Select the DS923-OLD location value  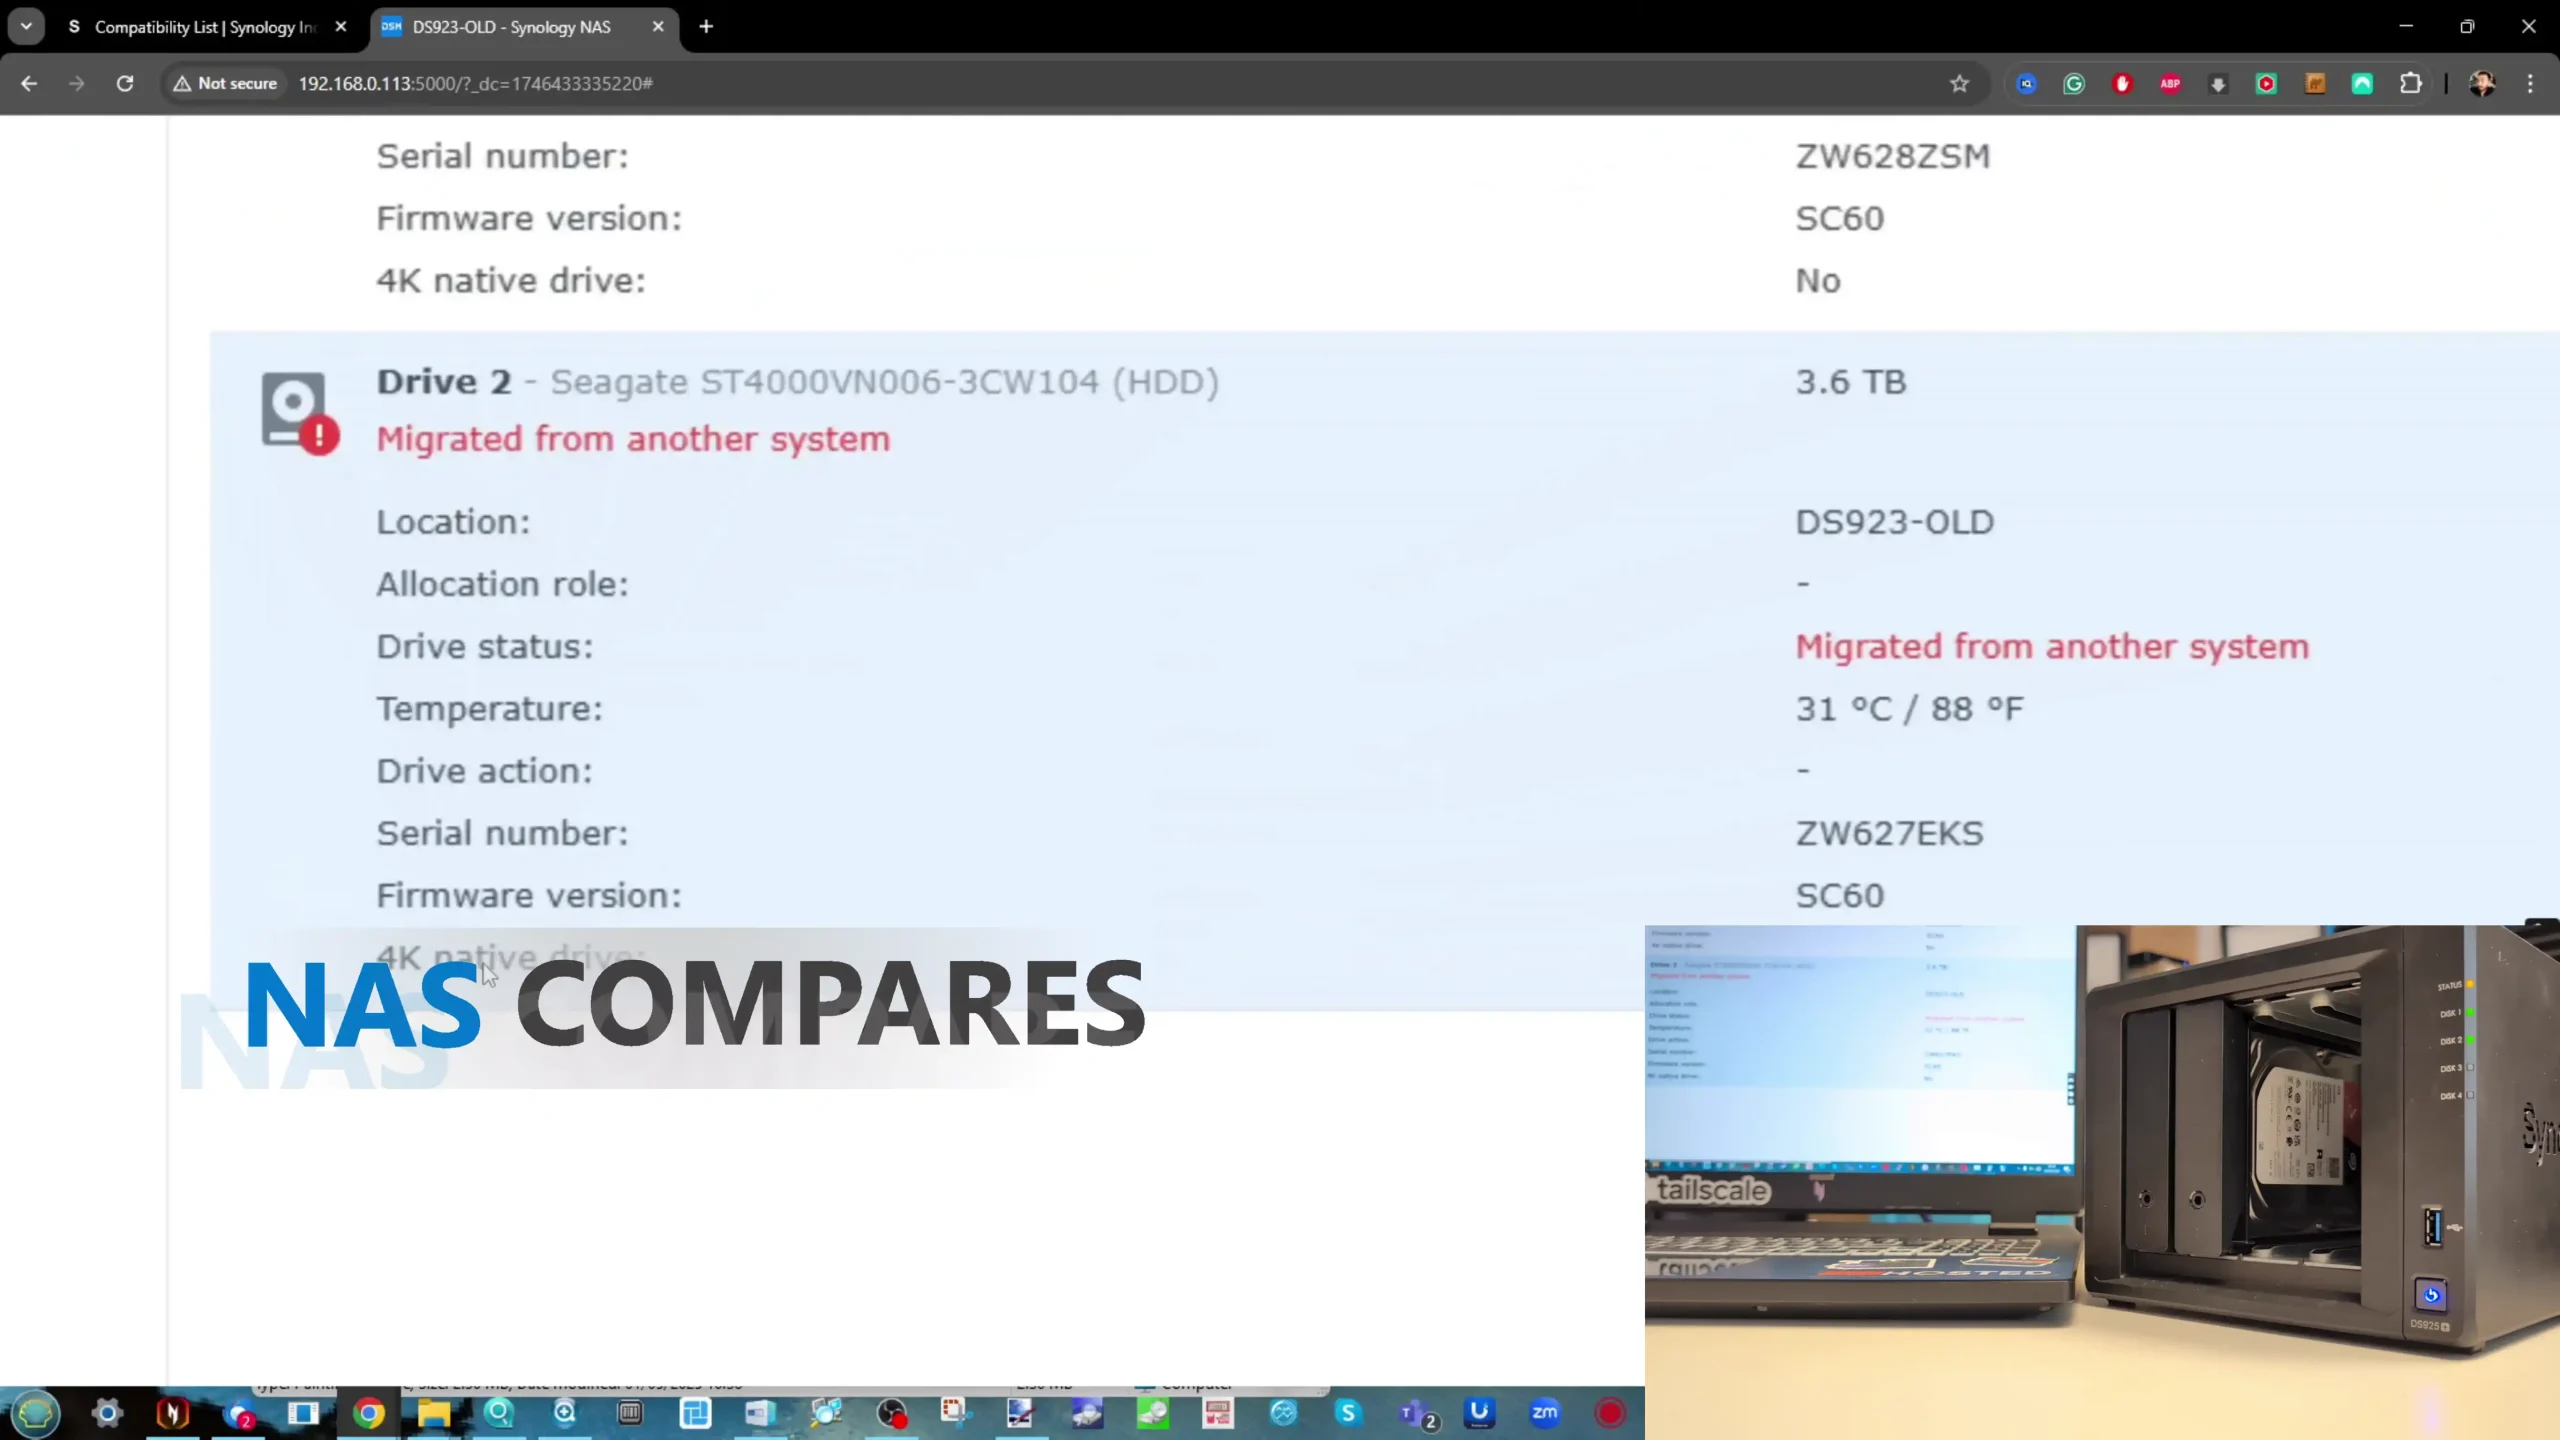click(1894, 522)
